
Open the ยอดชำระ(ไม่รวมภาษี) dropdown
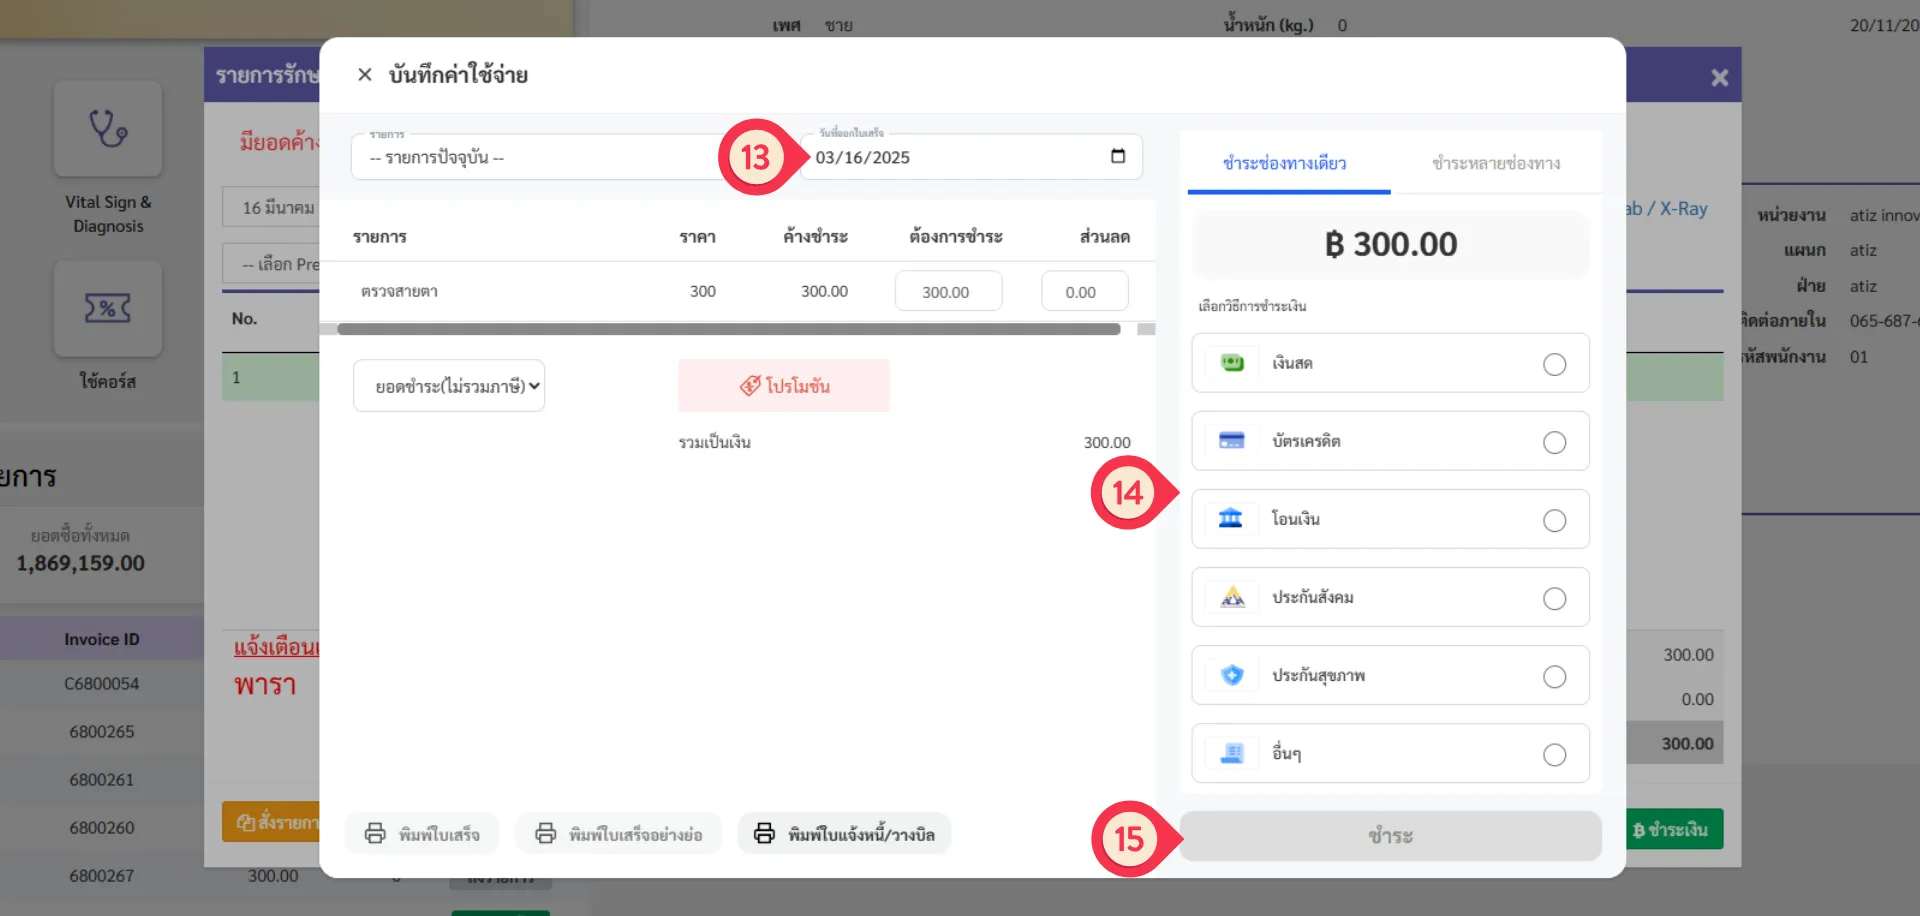449,386
